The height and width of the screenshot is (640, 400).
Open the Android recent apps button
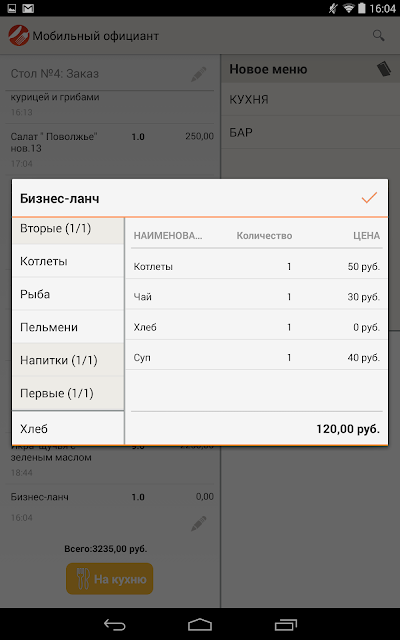(x=286, y=624)
